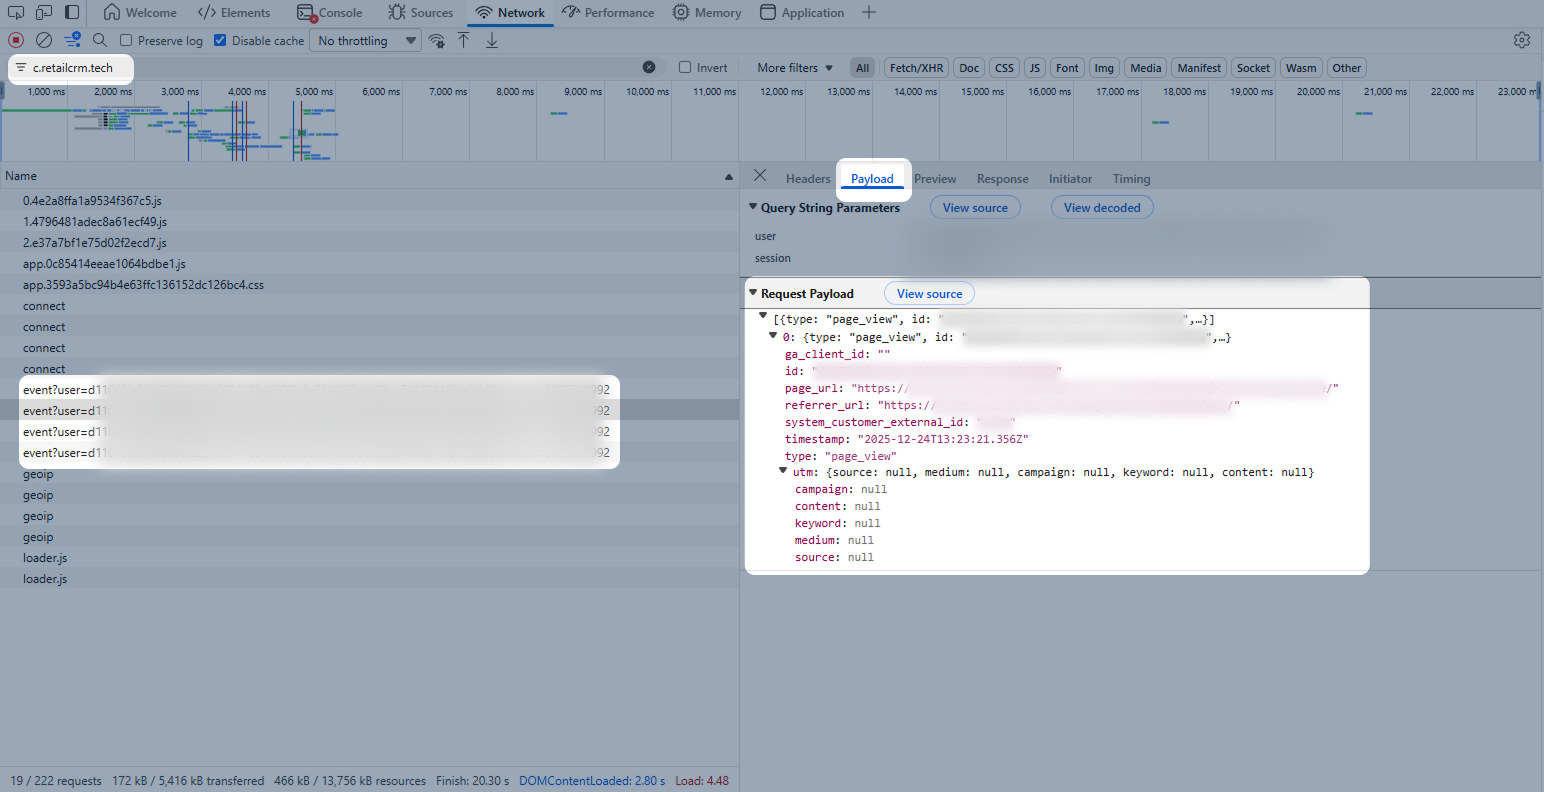Viewport: 1544px width, 792px height.
Task: Click the View decoded button
Action: tap(1101, 208)
